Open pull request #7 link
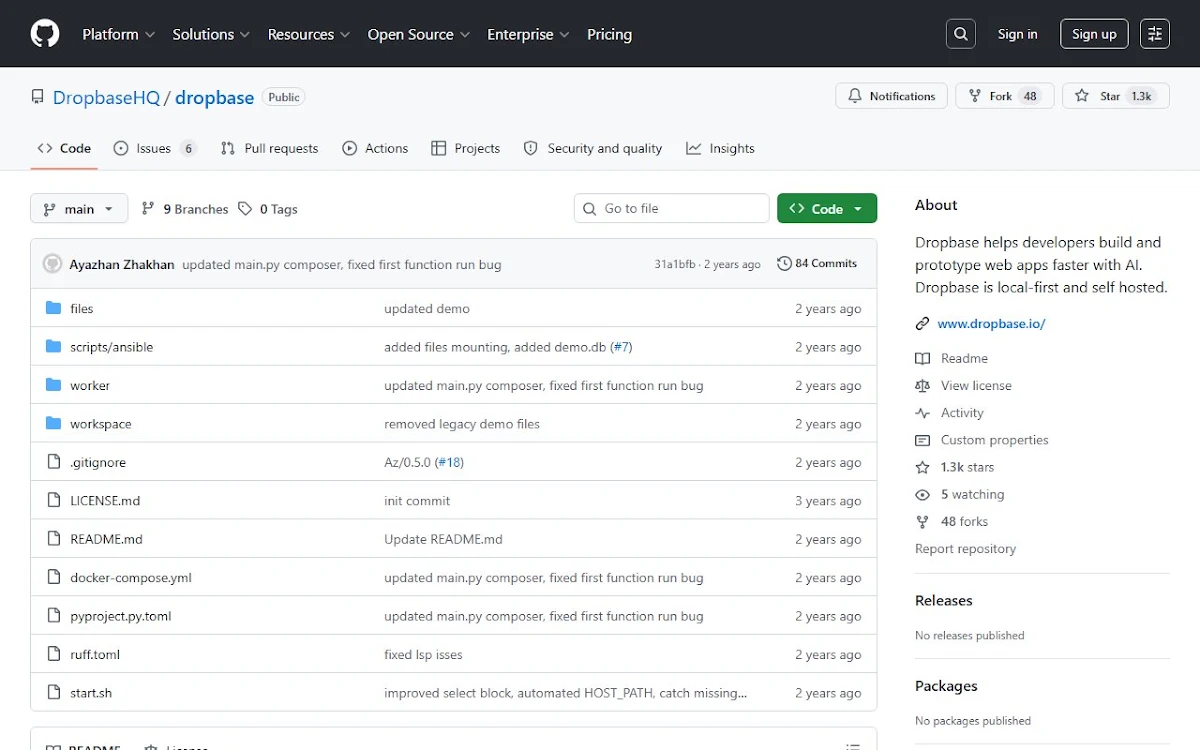The height and width of the screenshot is (750, 1200). pos(622,347)
